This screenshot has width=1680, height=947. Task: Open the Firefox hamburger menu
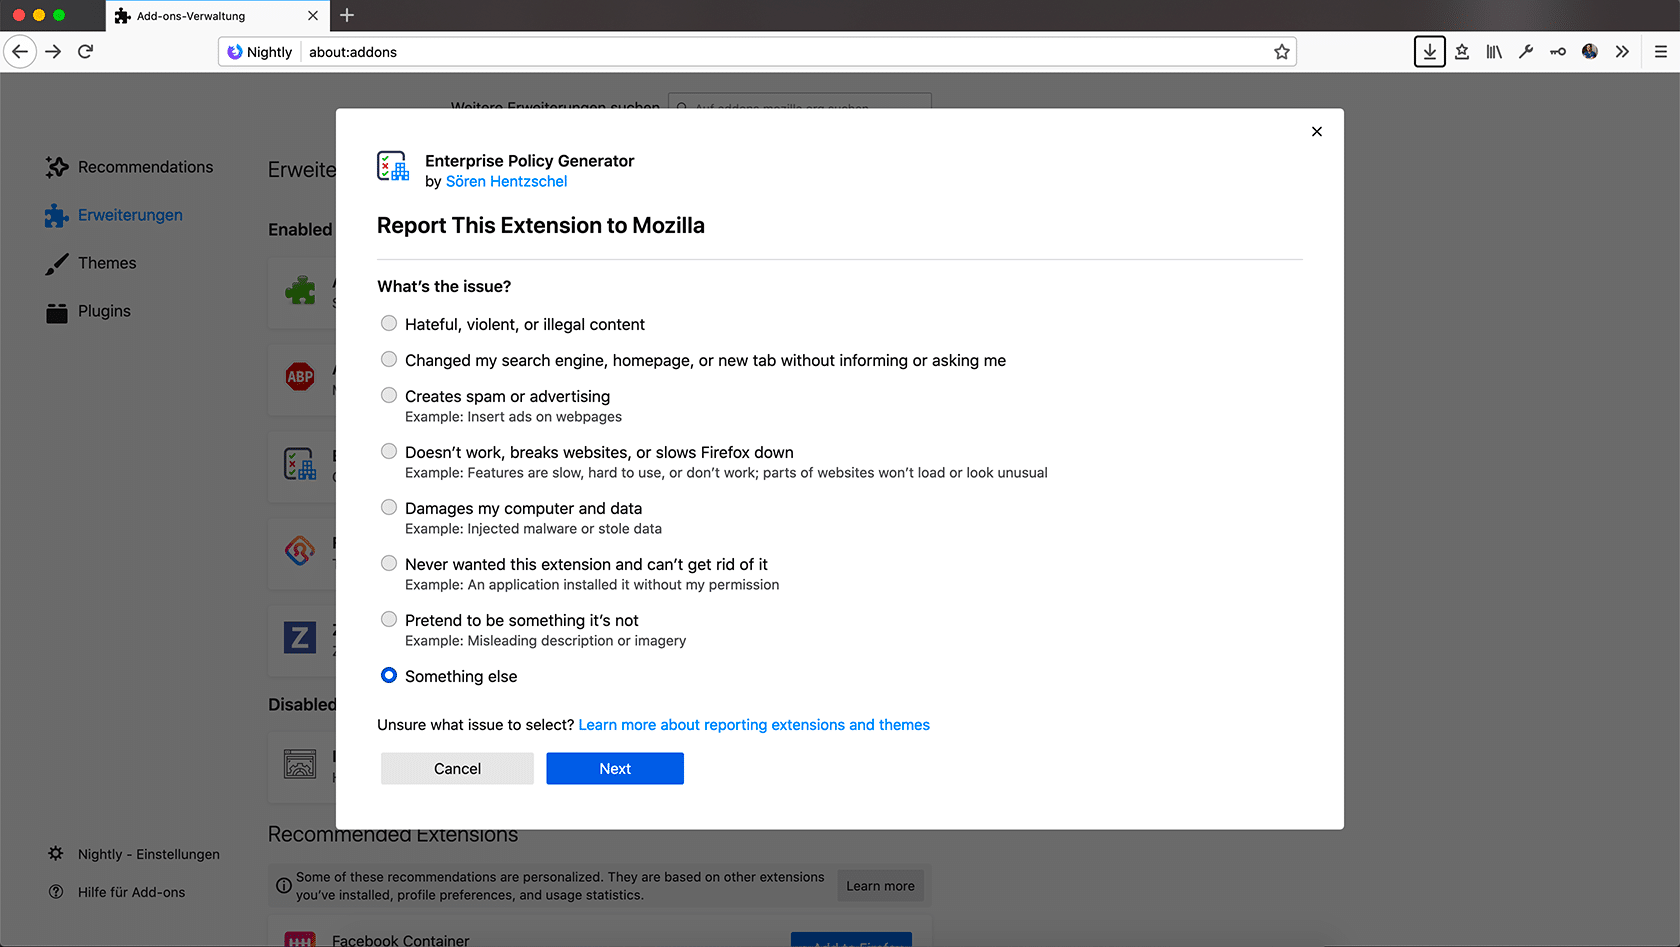point(1660,52)
